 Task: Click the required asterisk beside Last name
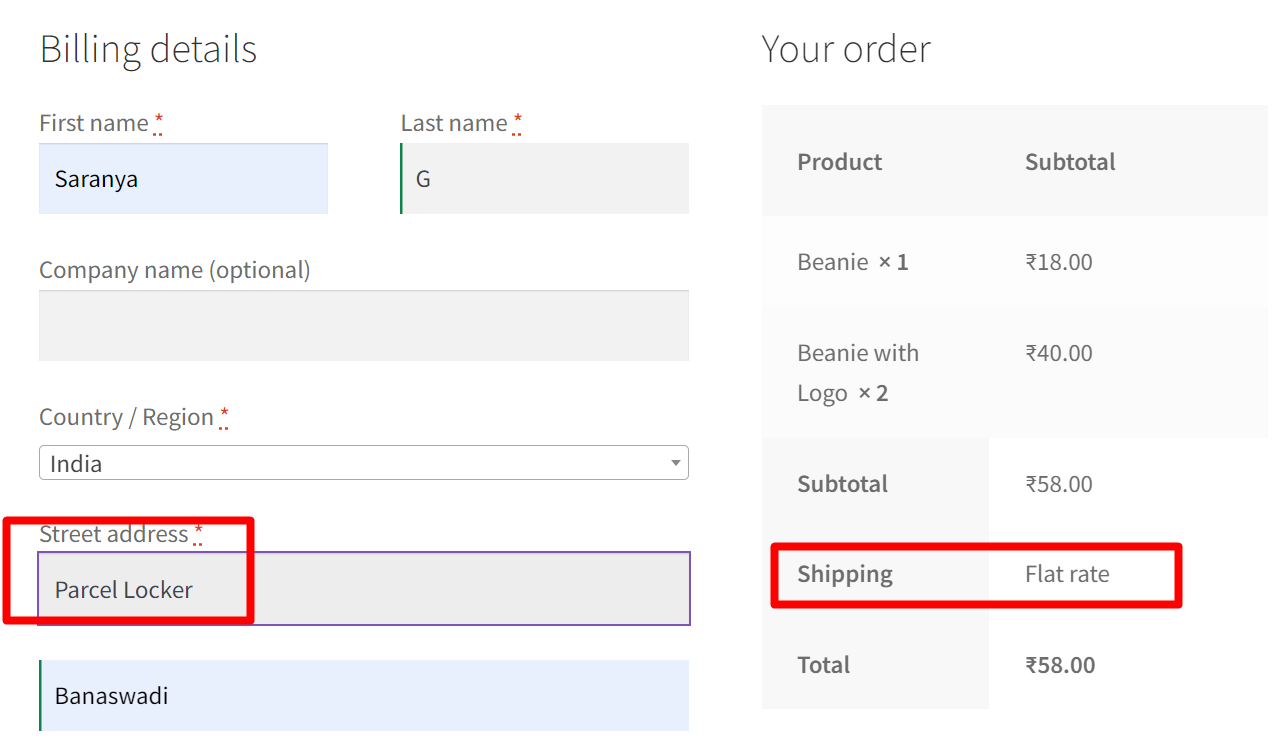517,123
